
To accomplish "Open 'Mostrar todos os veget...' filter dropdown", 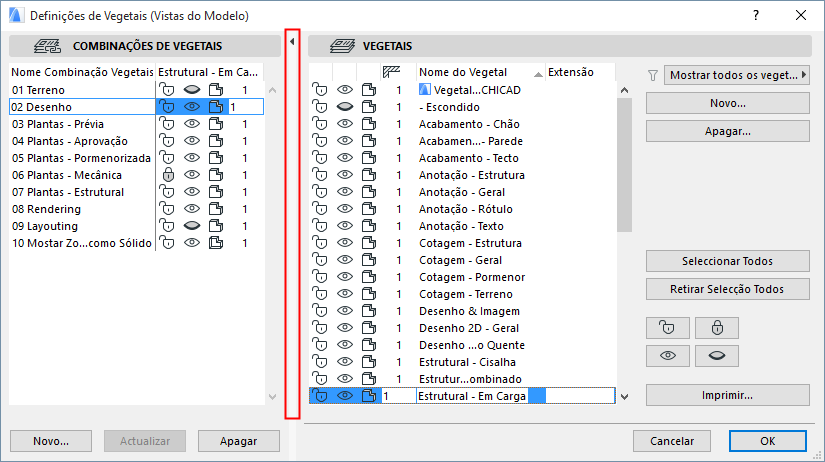I will (738, 75).
